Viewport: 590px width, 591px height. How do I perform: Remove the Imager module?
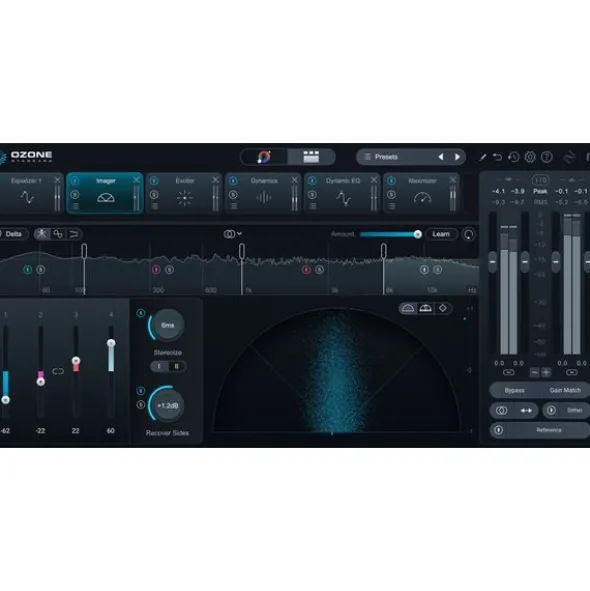click(x=136, y=180)
